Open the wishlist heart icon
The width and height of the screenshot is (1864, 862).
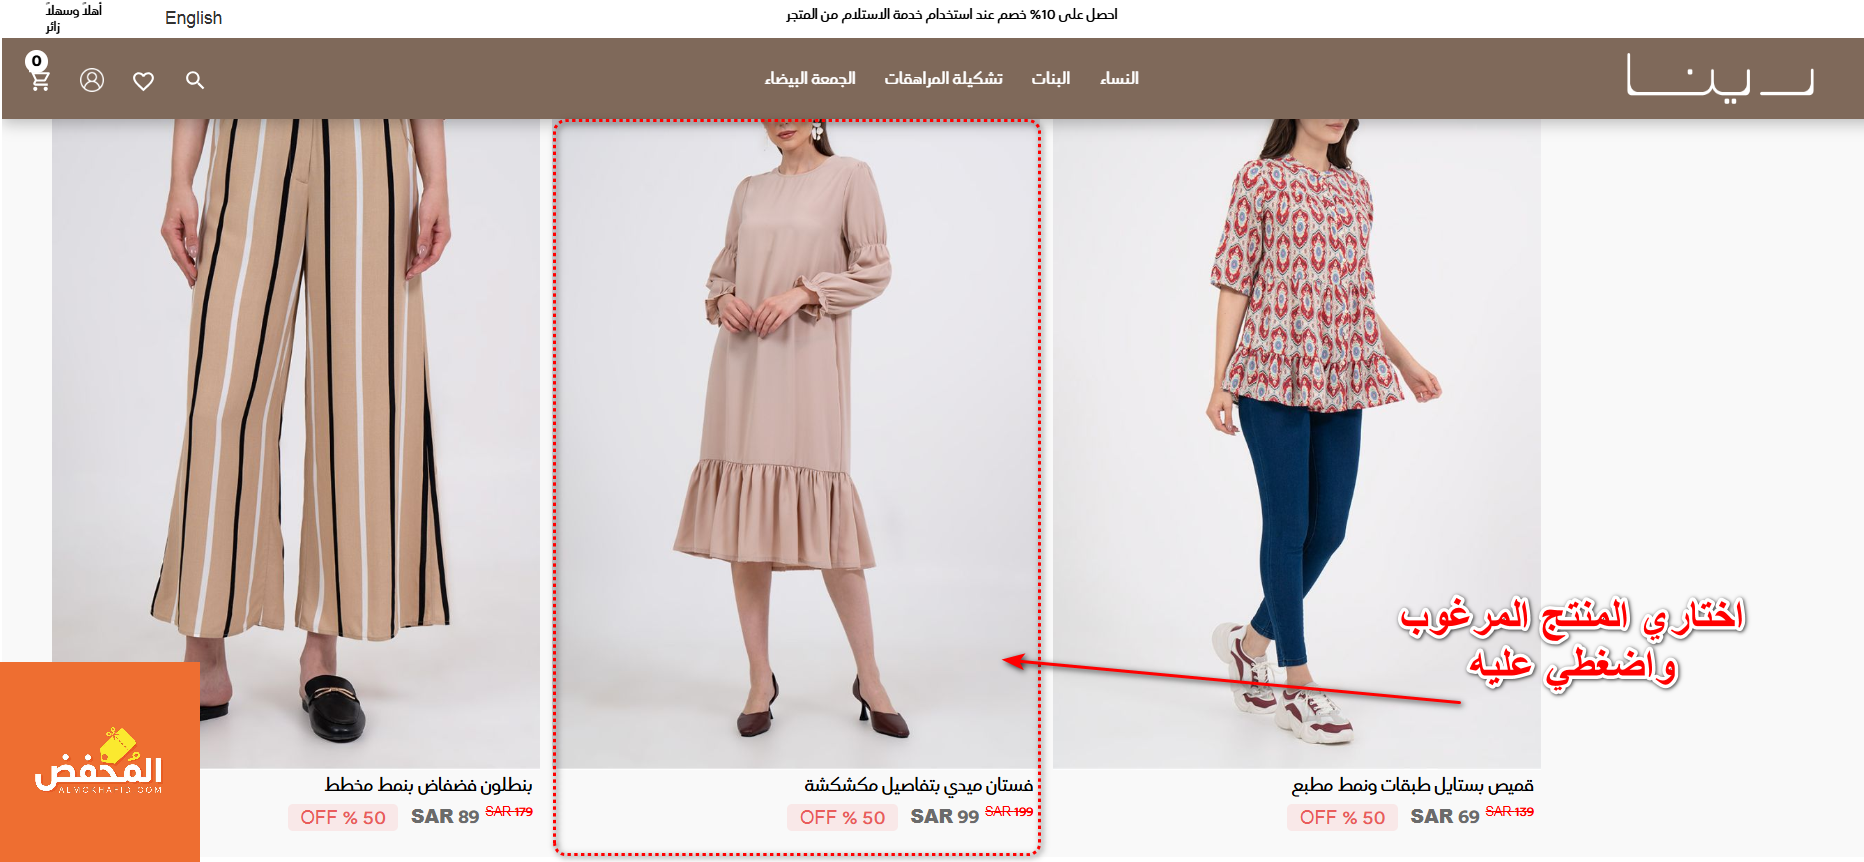click(x=144, y=81)
